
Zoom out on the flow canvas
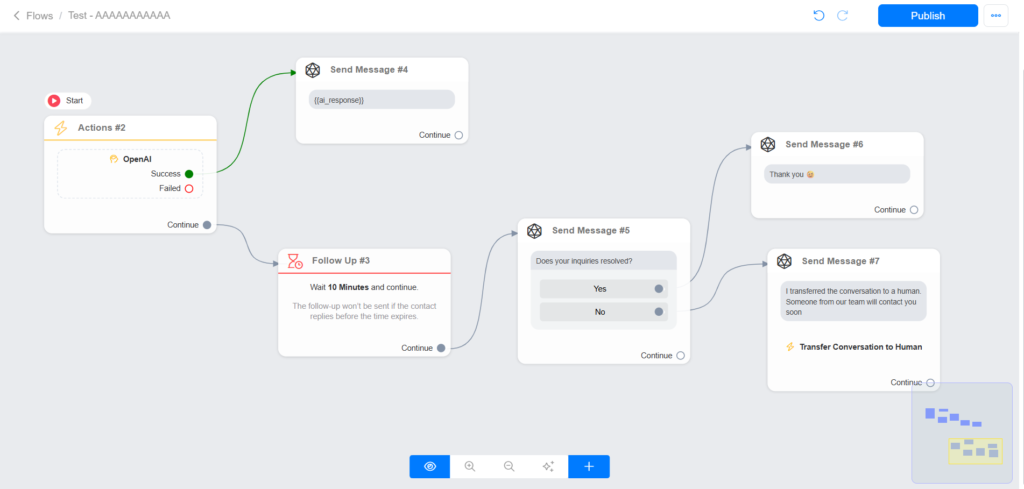point(509,466)
